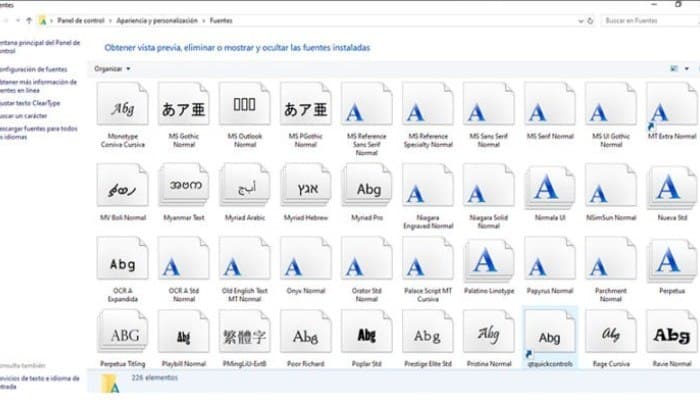Click the Fuentes folder icon in address bar
The width and height of the screenshot is (700, 400).
pyautogui.click(x=42, y=21)
